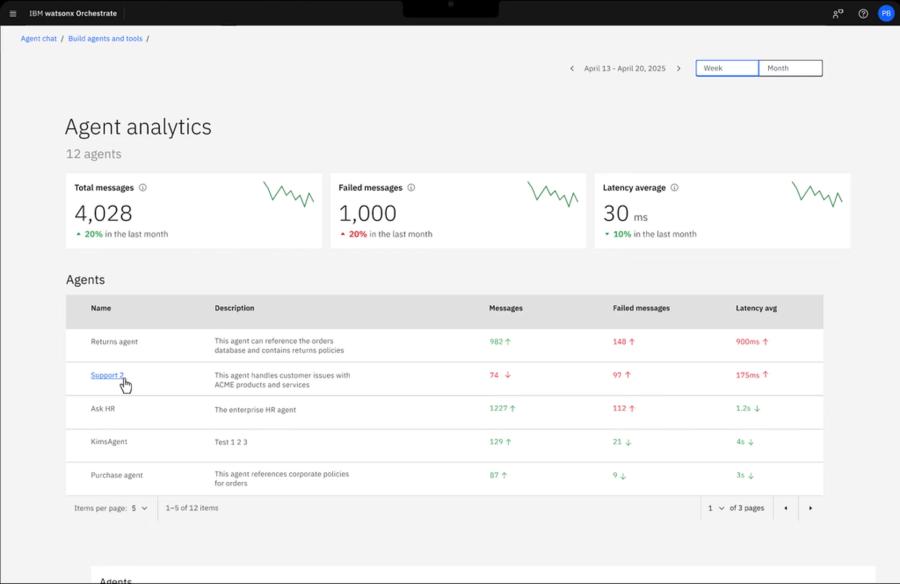
Task: Show the Latency average info tooltip icon
Action: (674, 187)
